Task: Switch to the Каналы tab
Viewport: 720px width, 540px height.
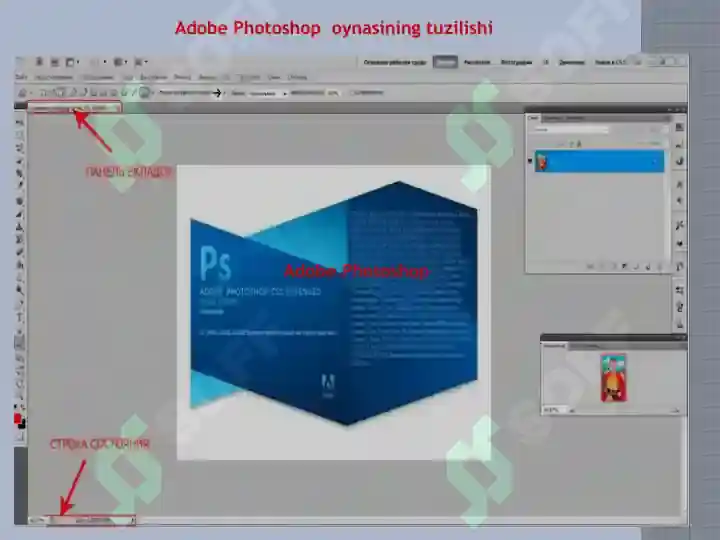Action: tap(553, 118)
